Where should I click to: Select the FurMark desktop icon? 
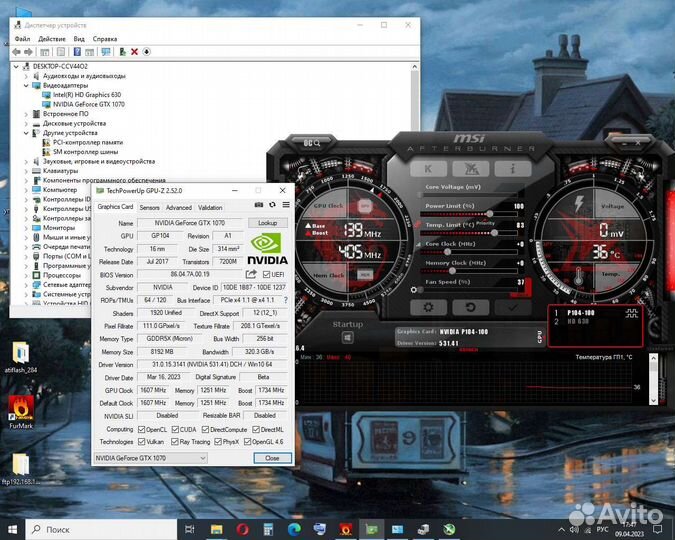coord(21,412)
